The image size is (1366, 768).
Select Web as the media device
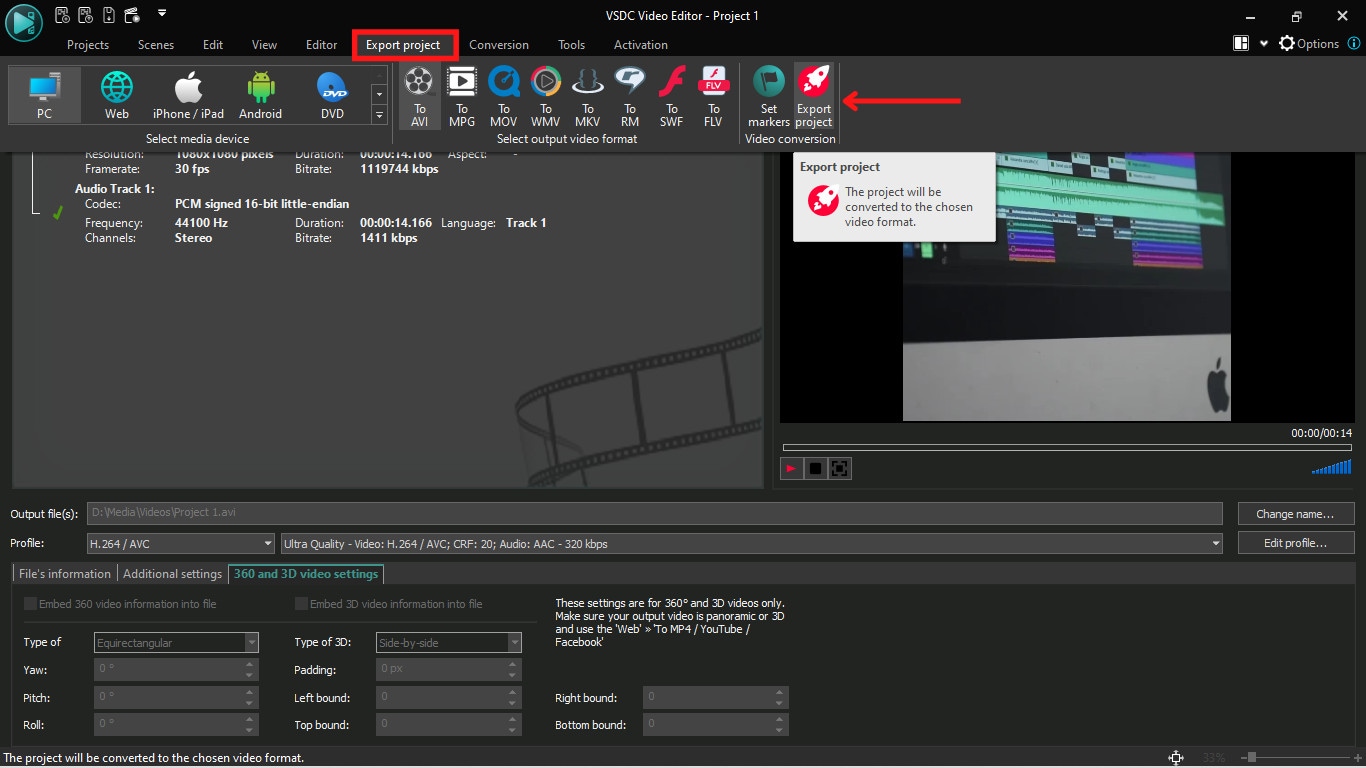117,96
